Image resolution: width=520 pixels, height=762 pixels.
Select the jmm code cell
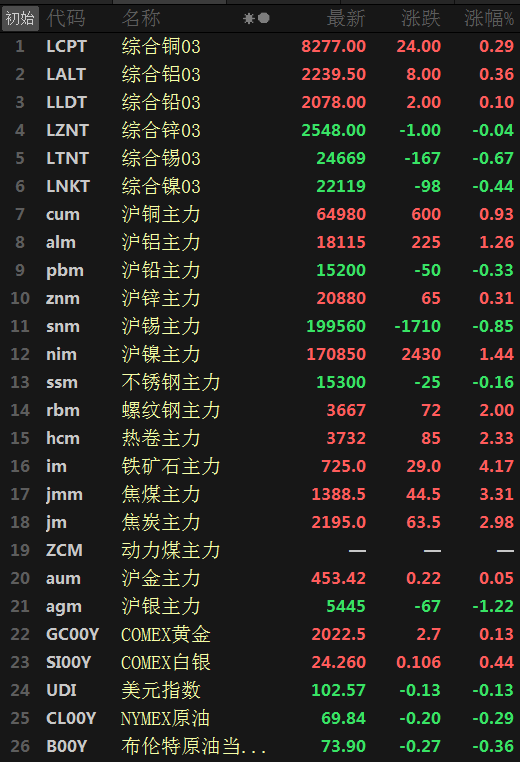64,495
